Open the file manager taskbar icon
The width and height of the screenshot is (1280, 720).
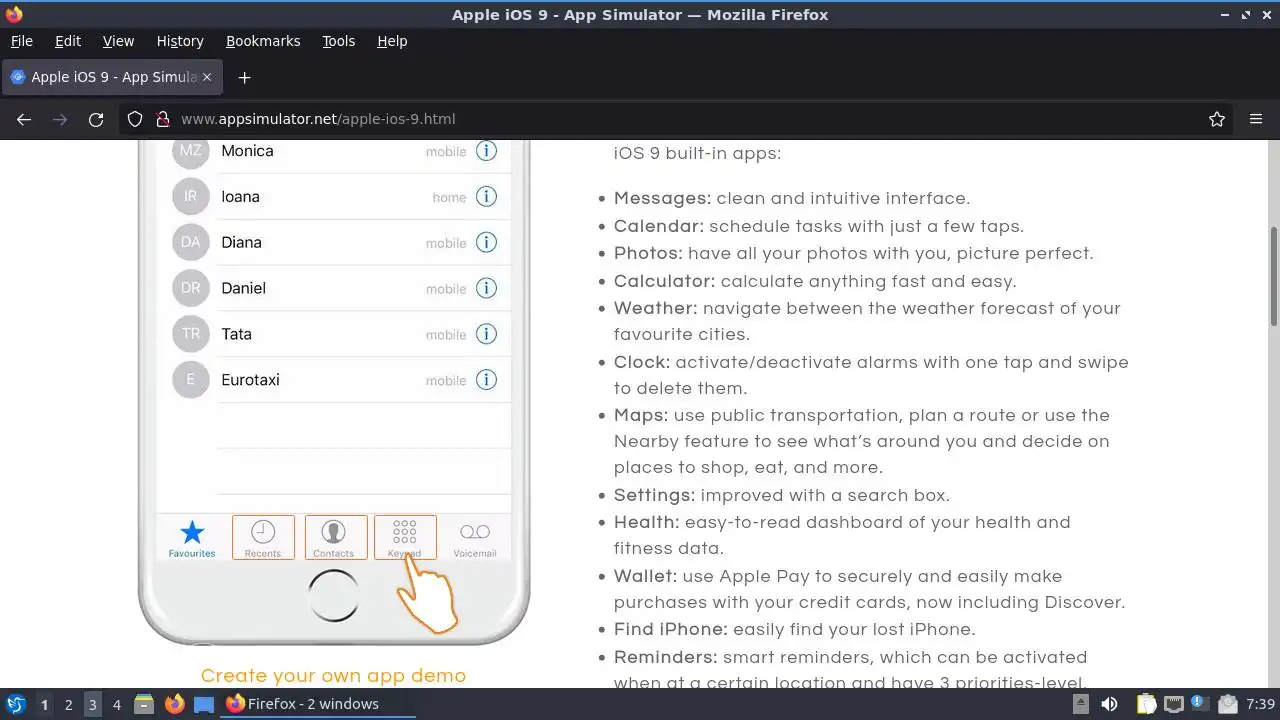144,704
